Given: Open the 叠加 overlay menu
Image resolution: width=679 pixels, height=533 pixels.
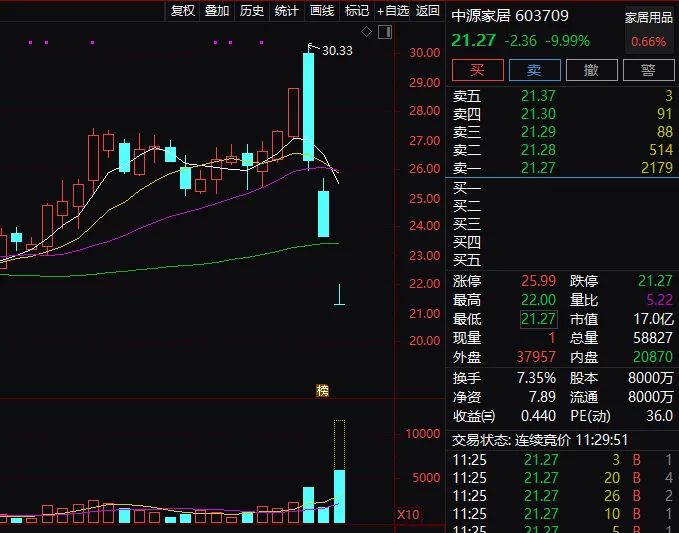Looking at the screenshot, I should click(x=217, y=10).
